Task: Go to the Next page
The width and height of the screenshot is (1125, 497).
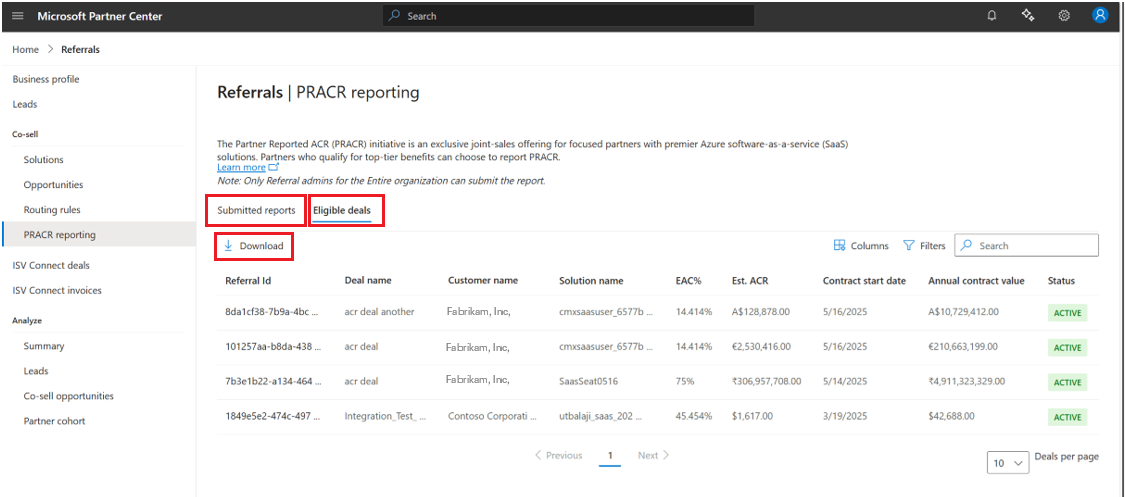Action: tap(653, 456)
